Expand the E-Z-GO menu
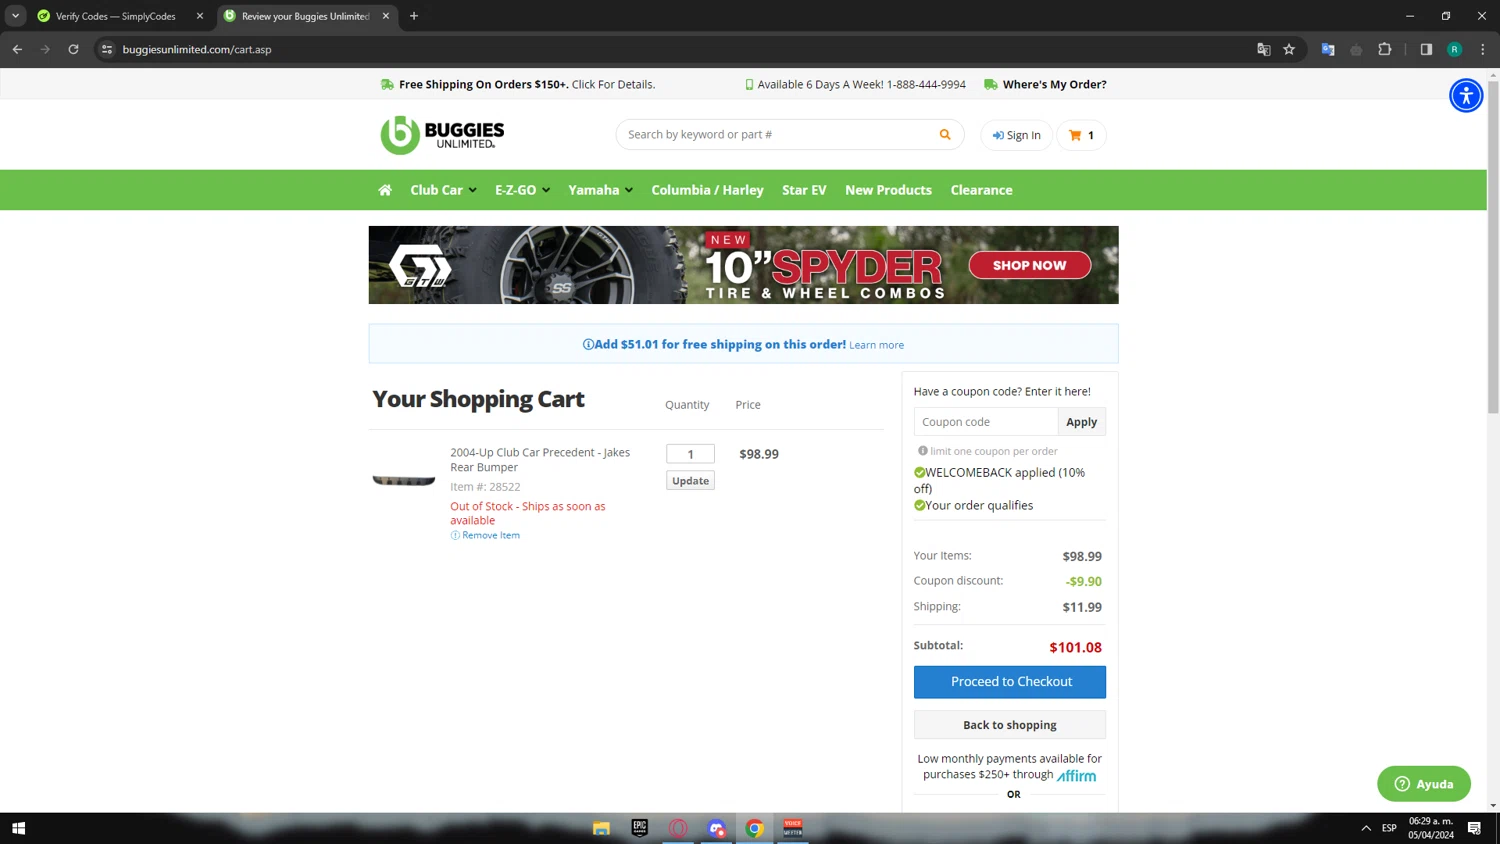Image resolution: width=1500 pixels, height=844 pixels. tap(522, 190)
